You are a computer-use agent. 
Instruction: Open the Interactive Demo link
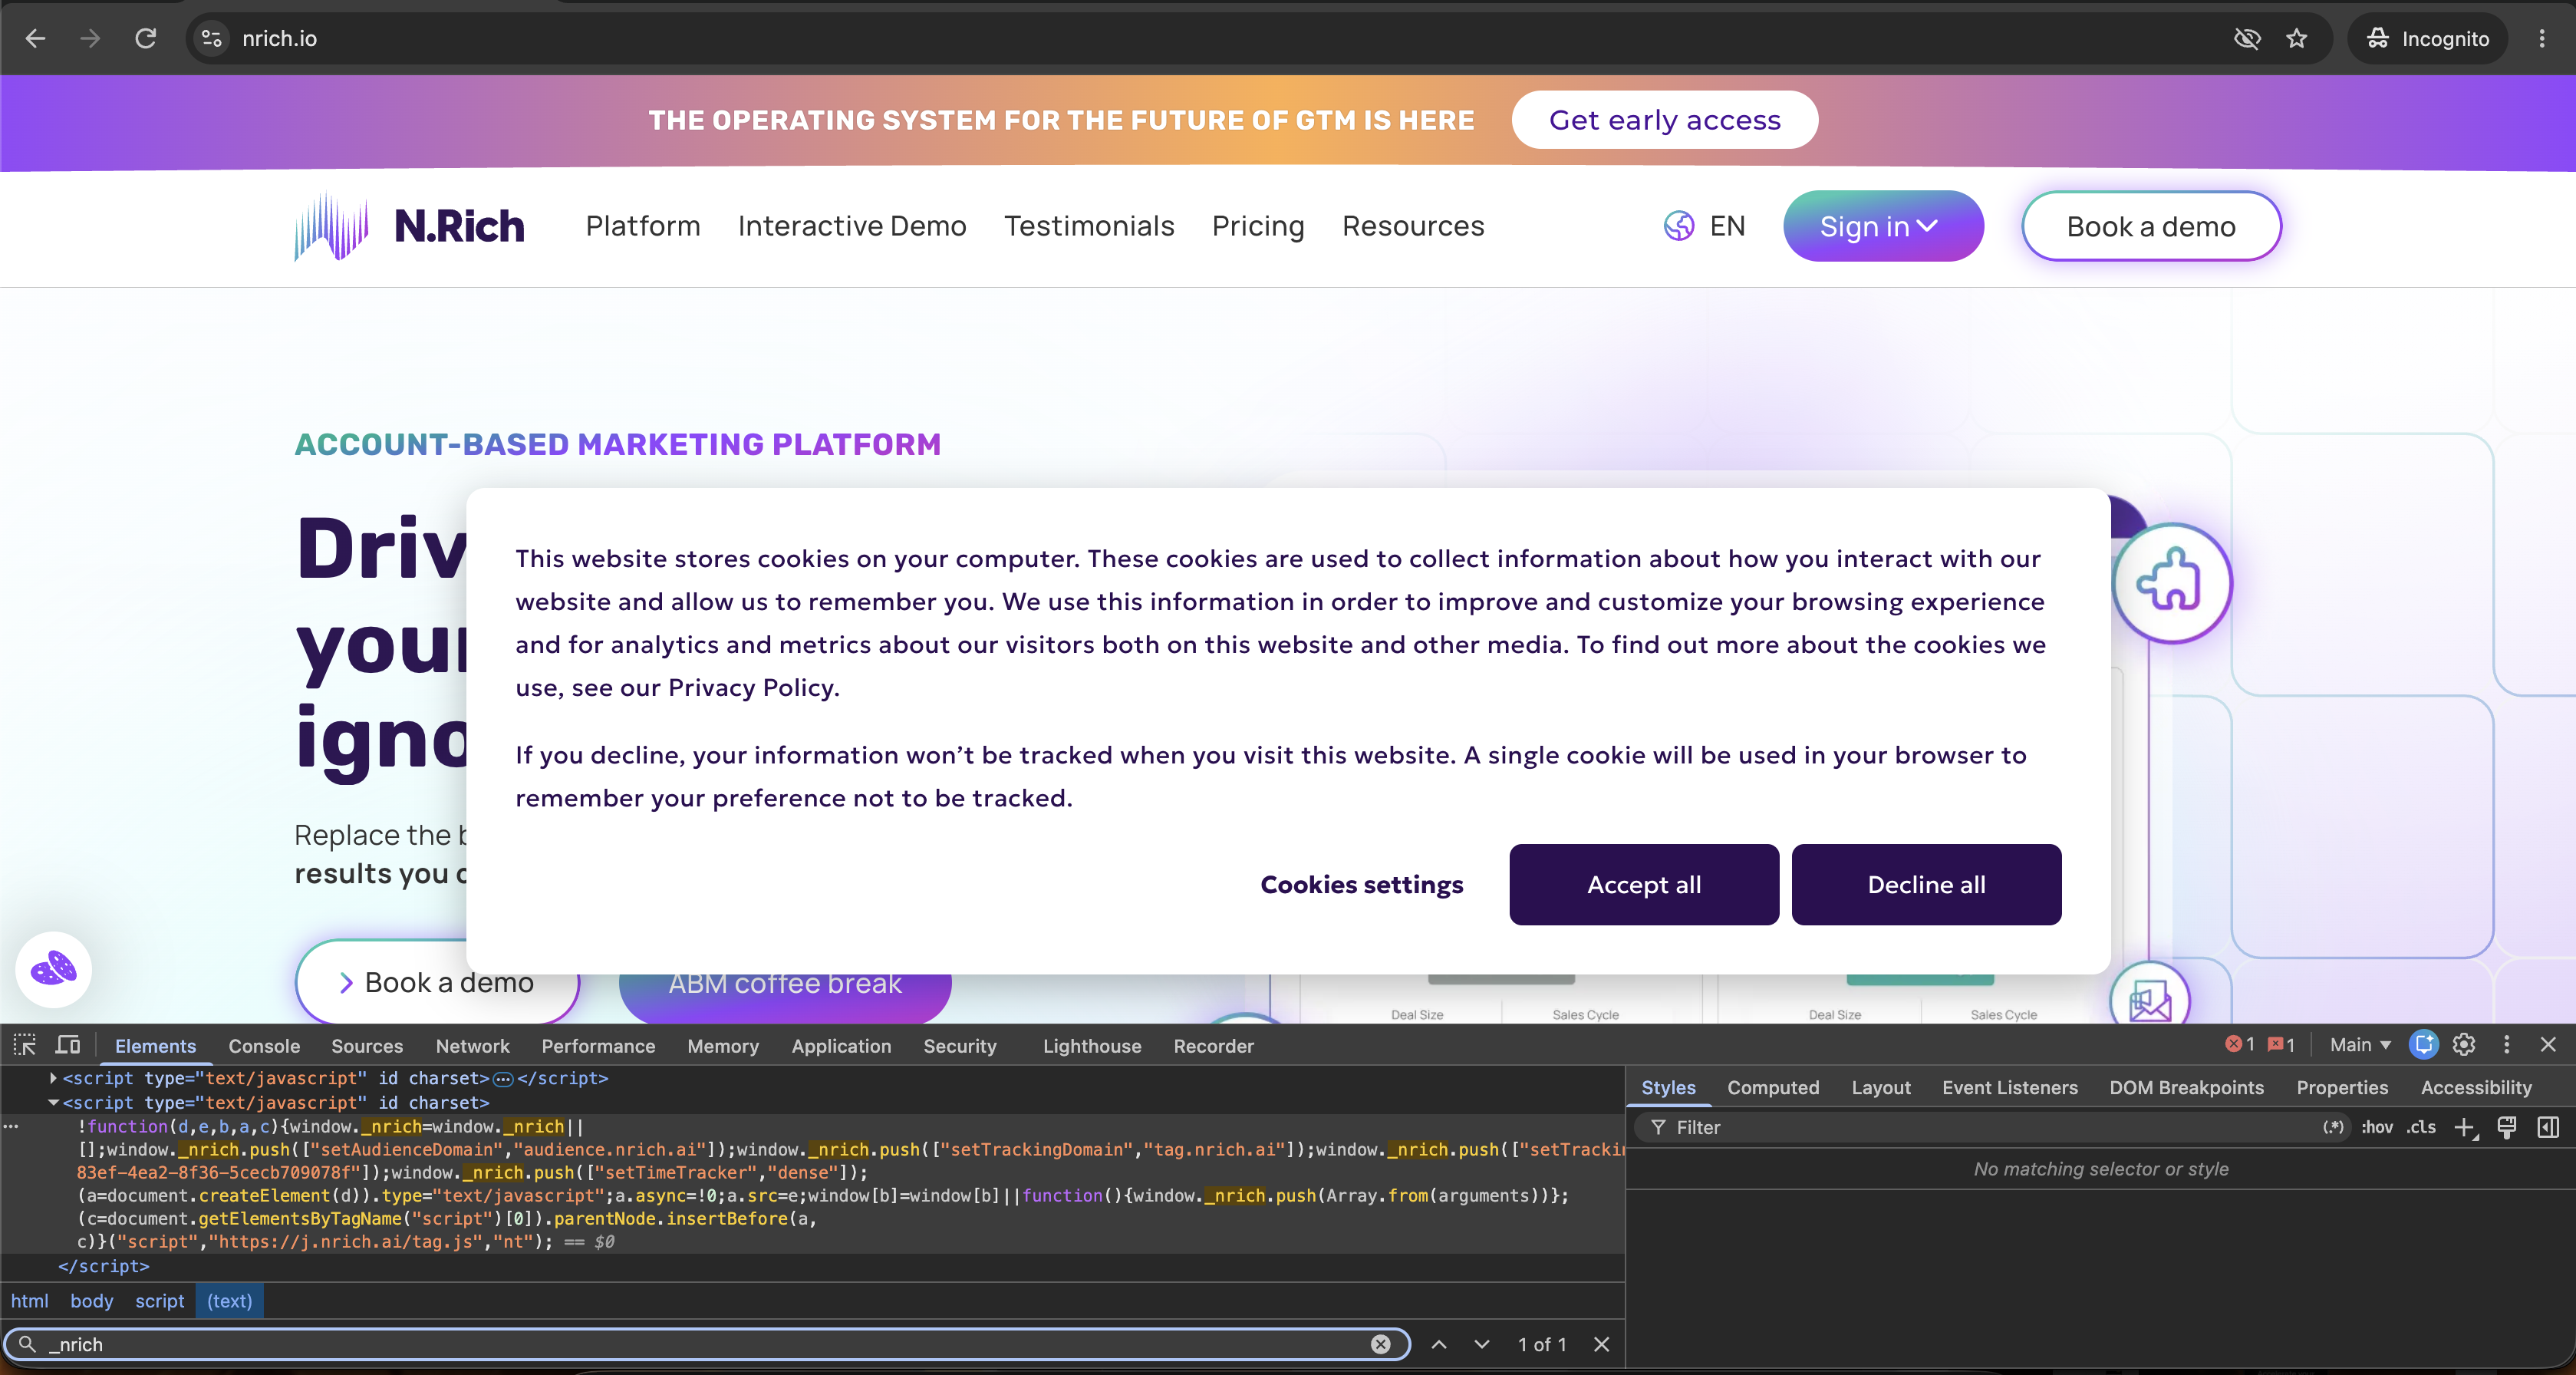click(852, 226)
